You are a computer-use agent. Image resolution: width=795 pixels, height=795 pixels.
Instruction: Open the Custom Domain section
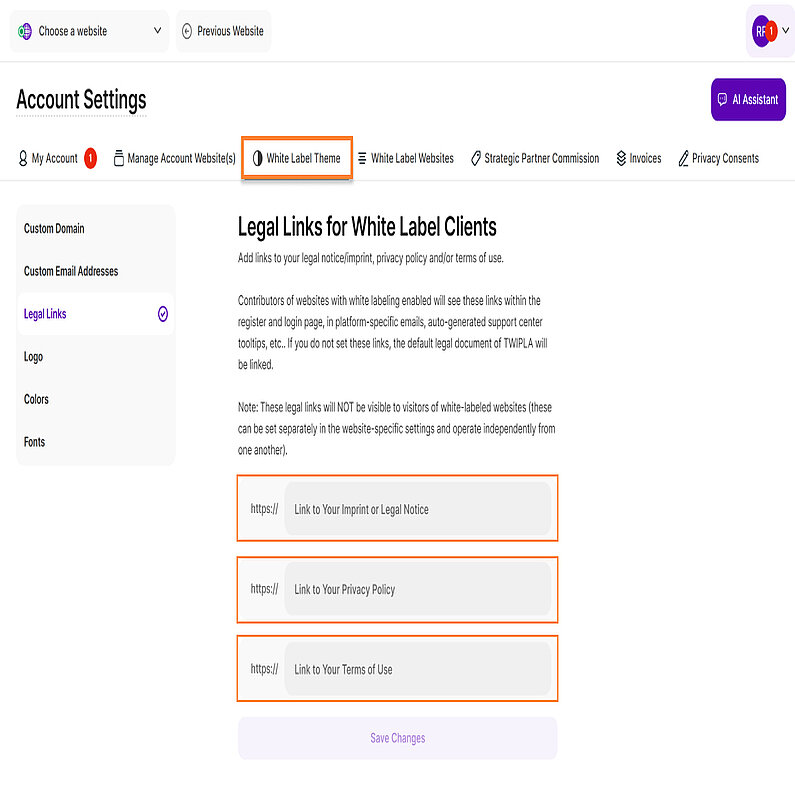[x=54, y=229]
